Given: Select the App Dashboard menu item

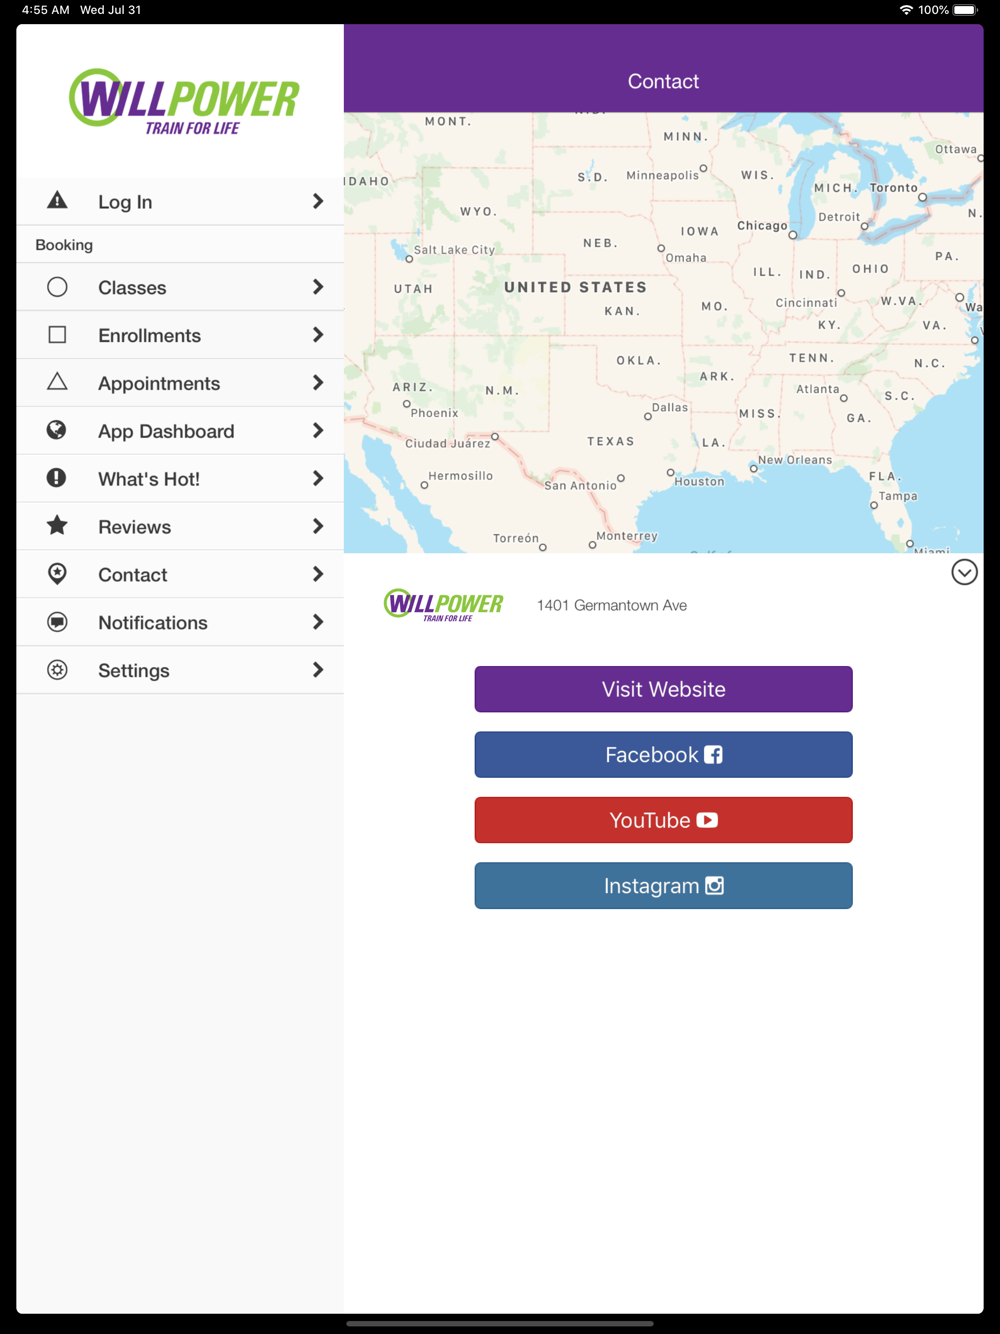Looking at the screenshot, I should coord(180,431).
